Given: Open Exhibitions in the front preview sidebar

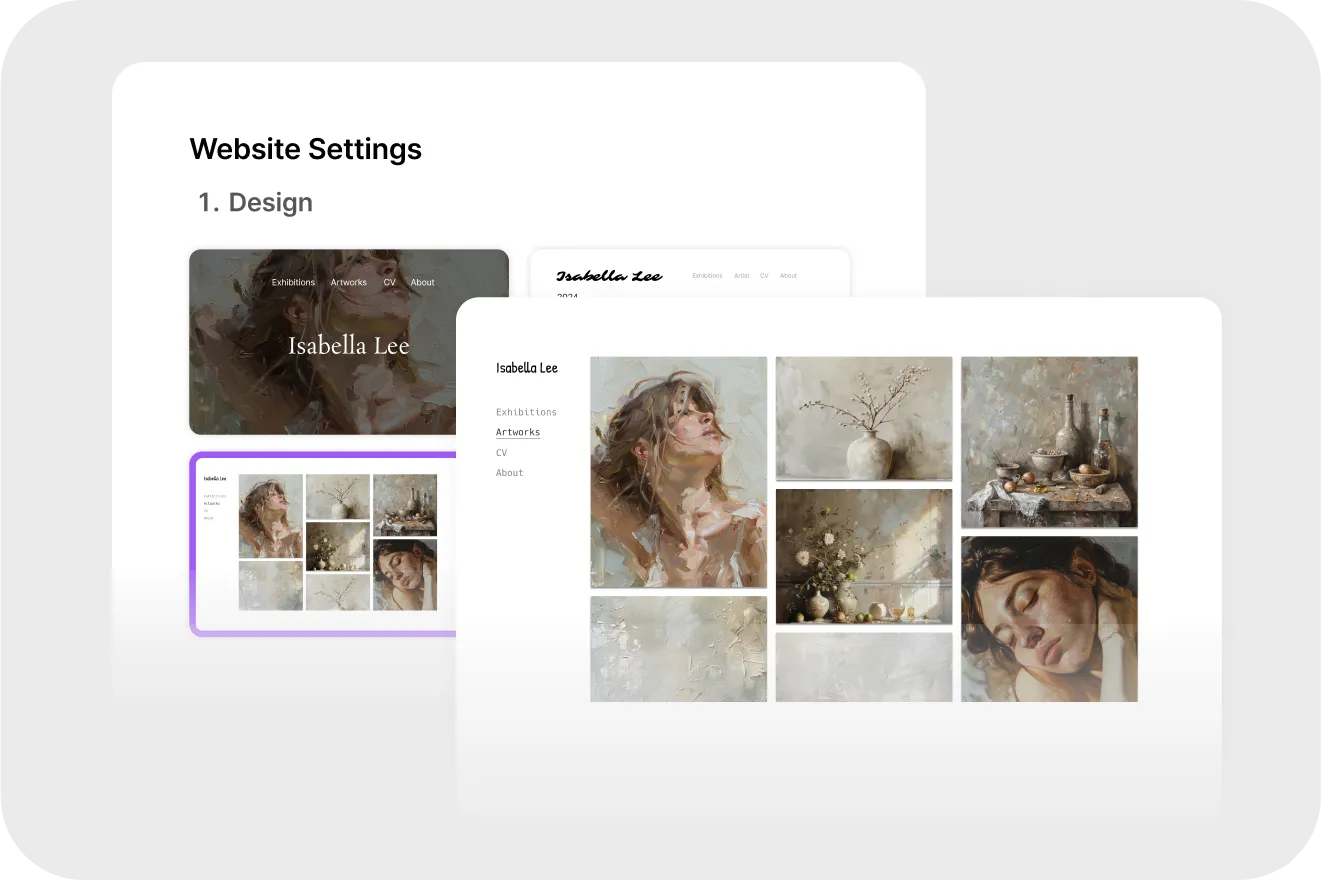Looking at the screenshot, I should coord(526,412).
